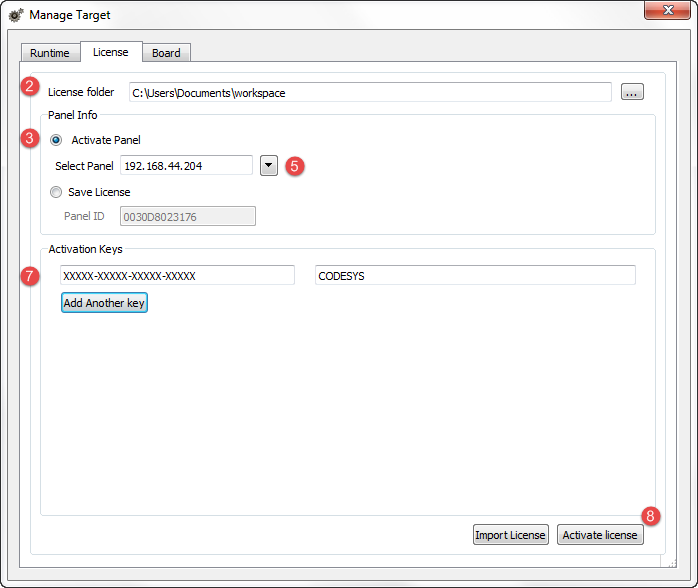Click the XXXXX activation key input field
This screenshot has width=698, height=588.
(177, 276)
